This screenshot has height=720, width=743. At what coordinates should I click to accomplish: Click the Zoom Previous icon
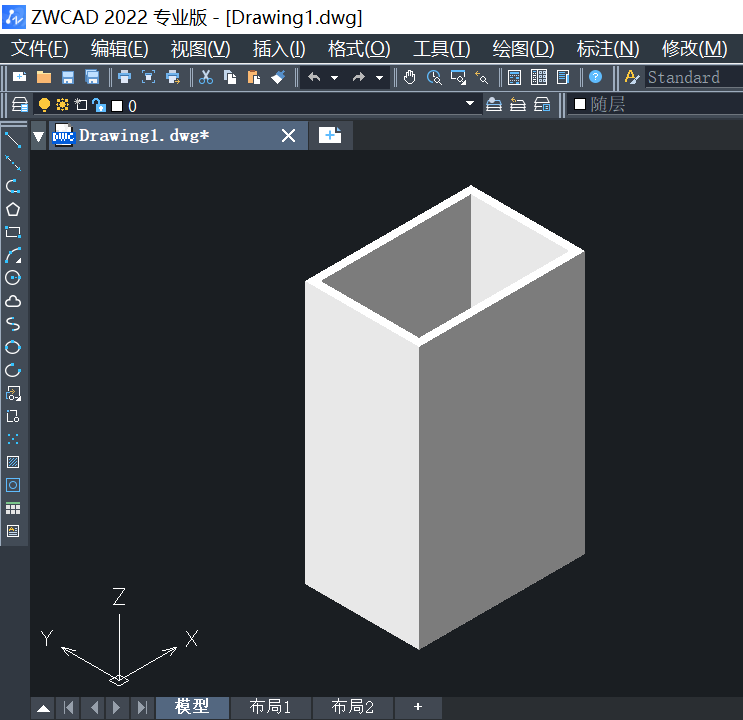pyautogui.click(x=482, y=77)
